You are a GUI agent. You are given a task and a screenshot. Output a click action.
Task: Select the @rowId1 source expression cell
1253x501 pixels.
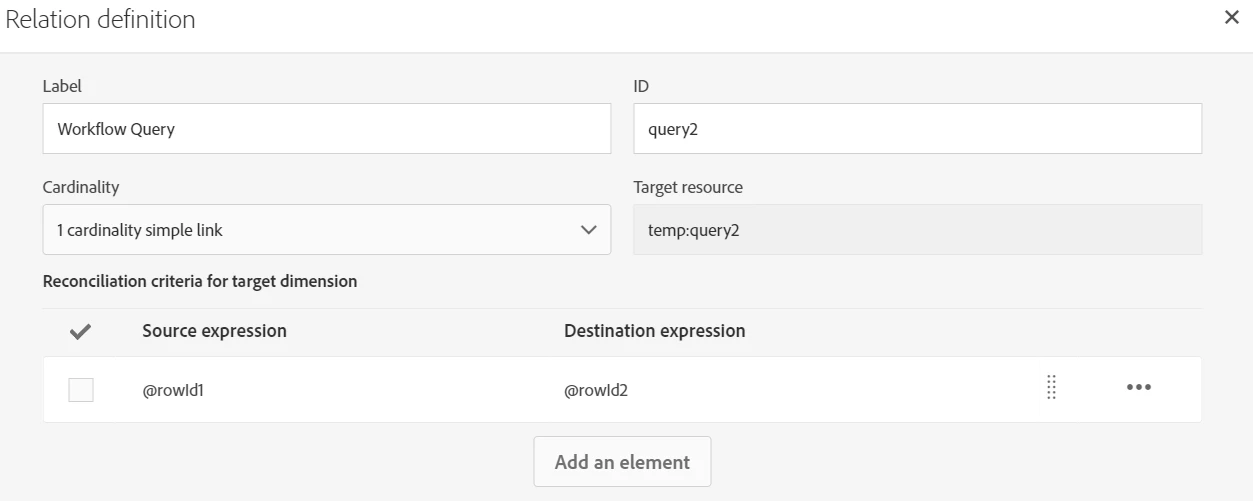pos(173,390)
